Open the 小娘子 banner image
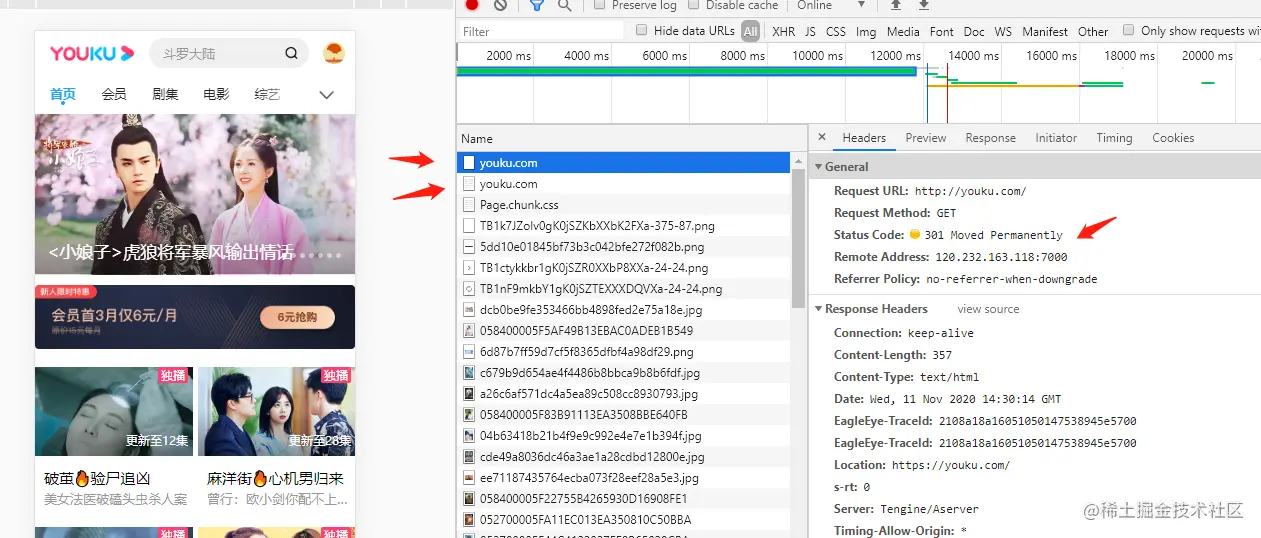Screen dimensions: 1261x538 tap(195, 194)
